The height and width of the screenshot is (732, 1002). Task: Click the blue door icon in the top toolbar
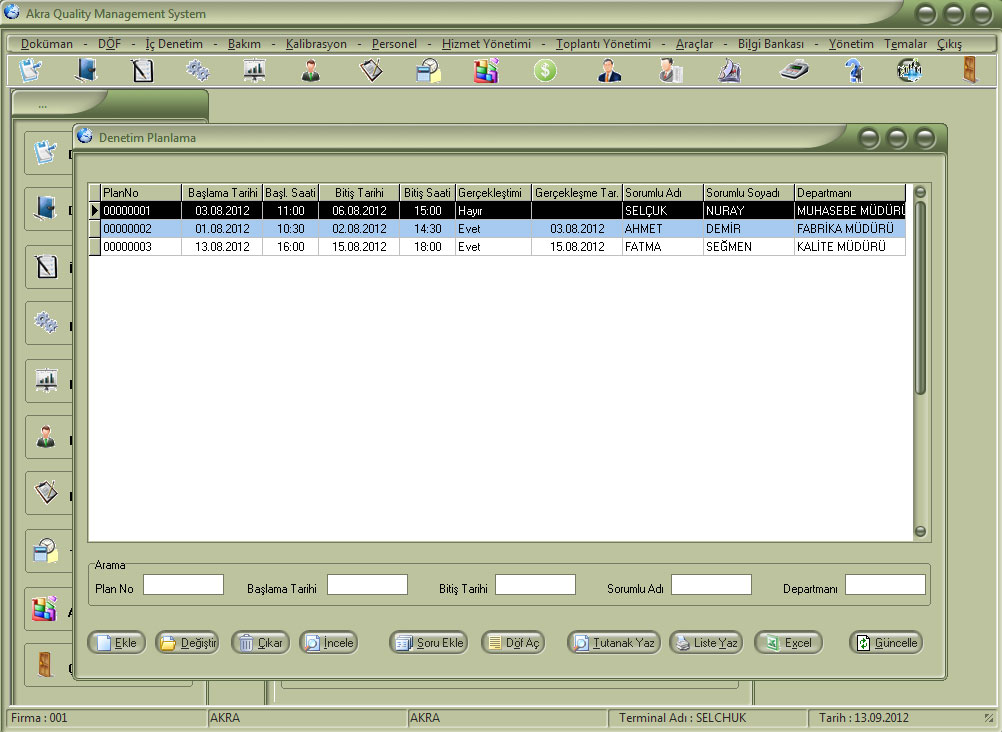86,70
